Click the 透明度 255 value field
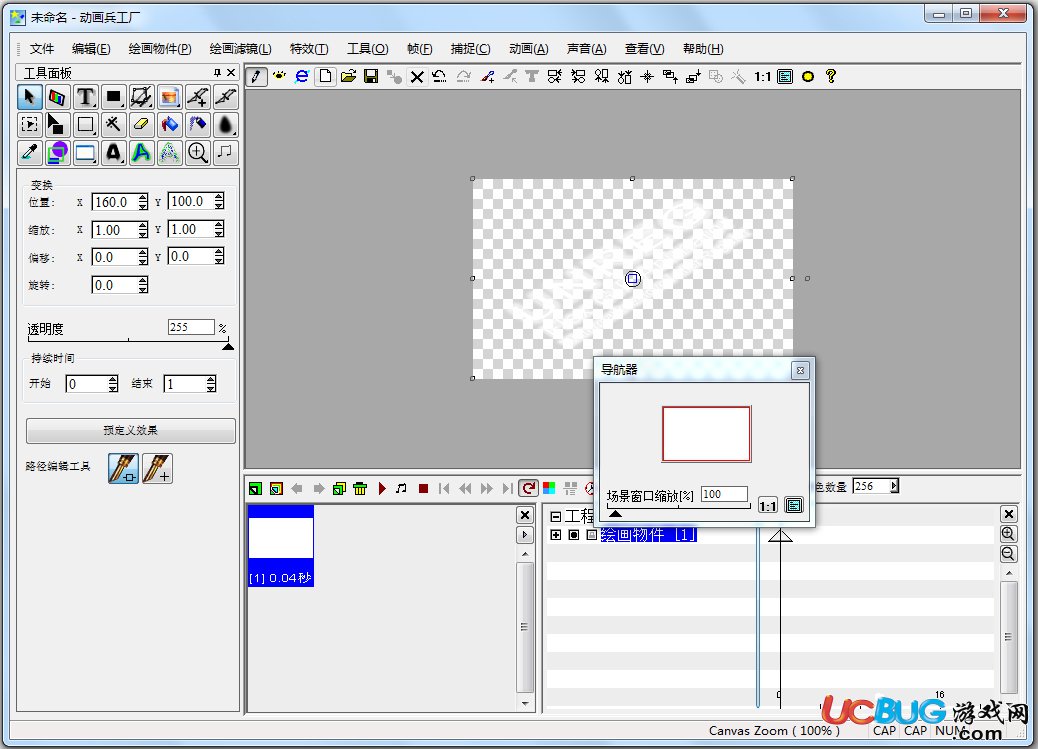Image resolution: width=1038 pixels, height=749 pixels. pos(191,327)
